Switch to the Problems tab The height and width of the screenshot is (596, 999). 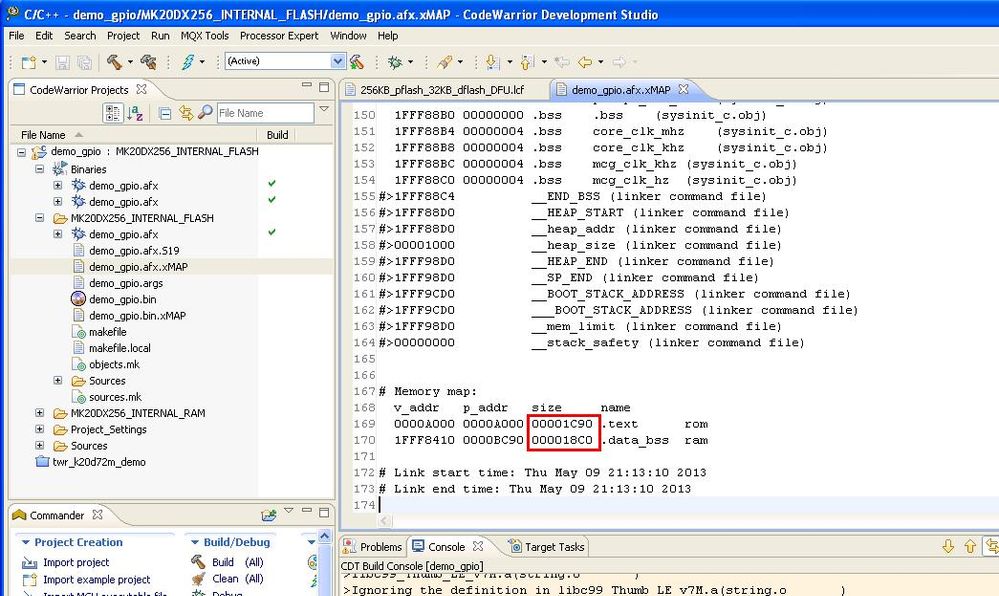click(x=373, y=546)
